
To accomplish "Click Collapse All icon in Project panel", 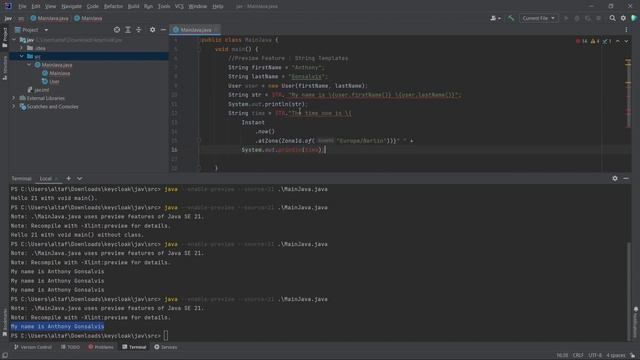I will click(138, 30).
